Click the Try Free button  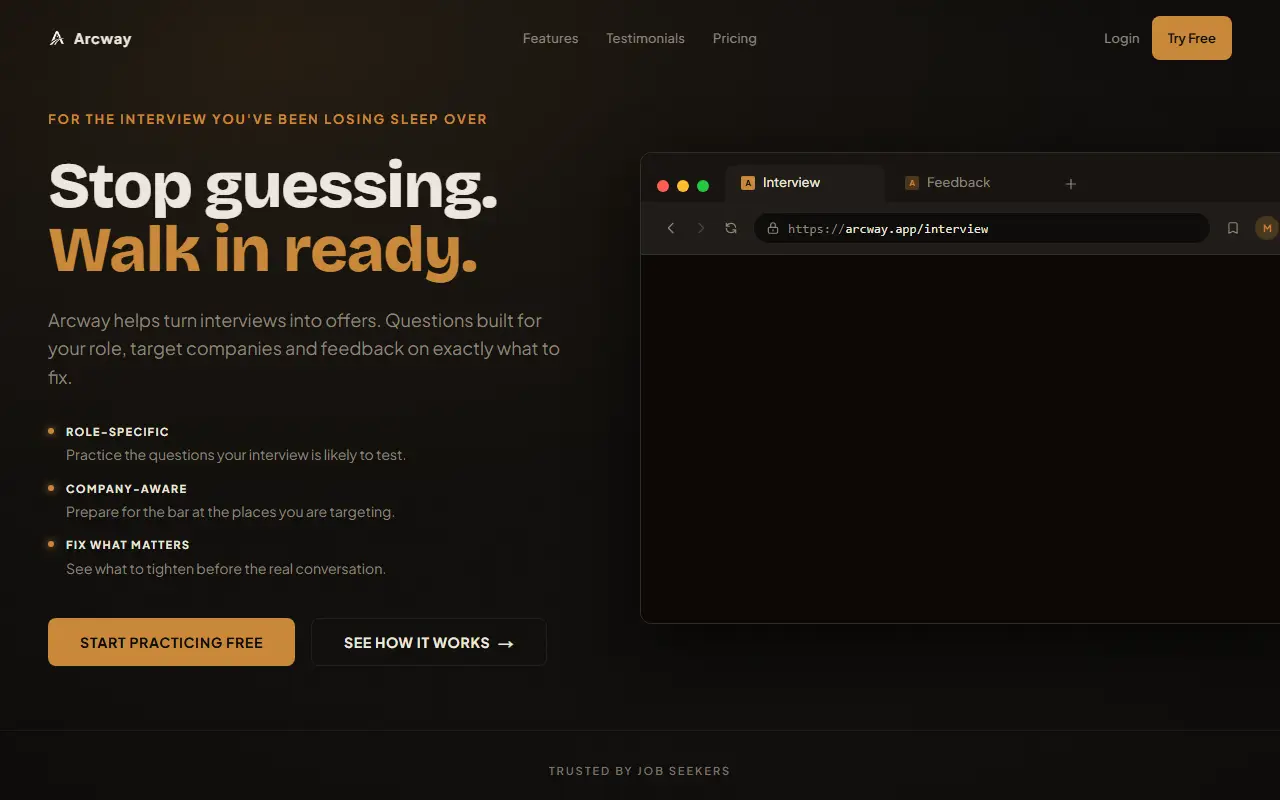click(1192, 38)
